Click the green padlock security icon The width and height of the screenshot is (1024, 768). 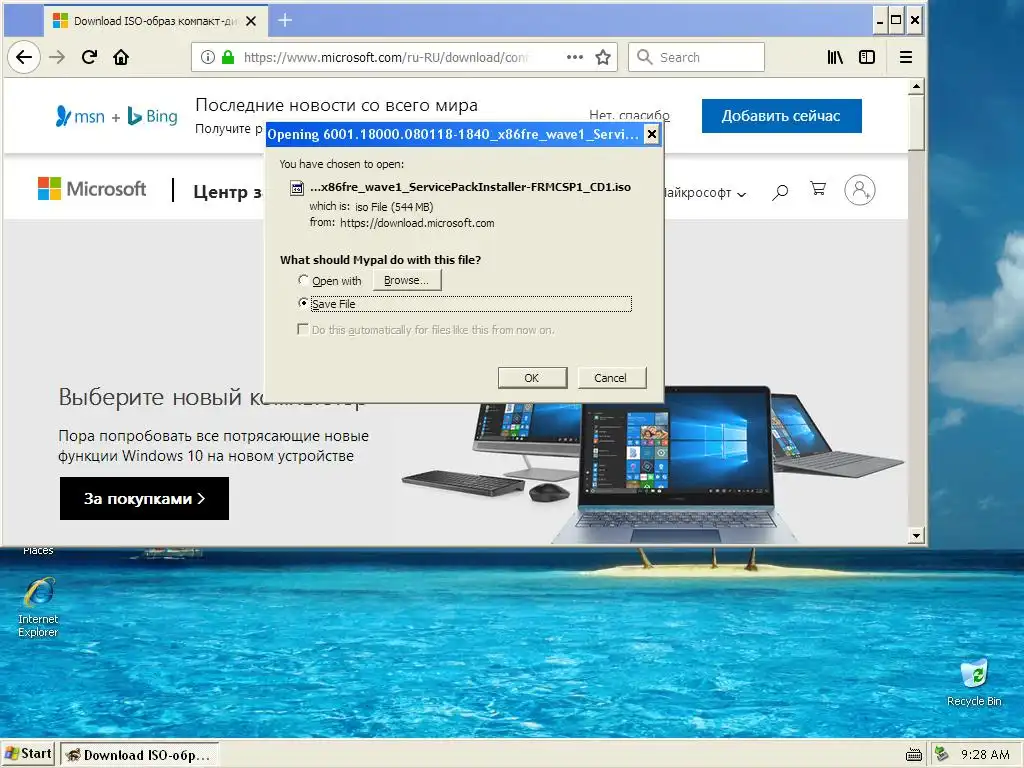click(x=227, y=57)
